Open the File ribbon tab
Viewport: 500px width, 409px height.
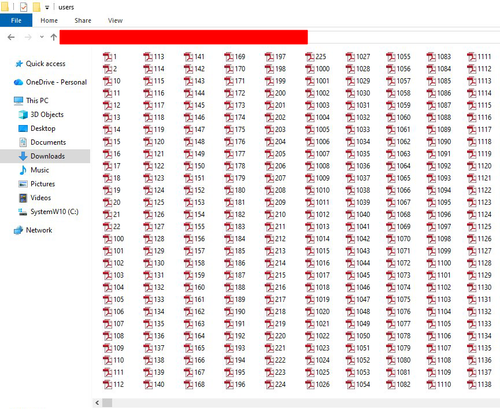pos(16,20)
